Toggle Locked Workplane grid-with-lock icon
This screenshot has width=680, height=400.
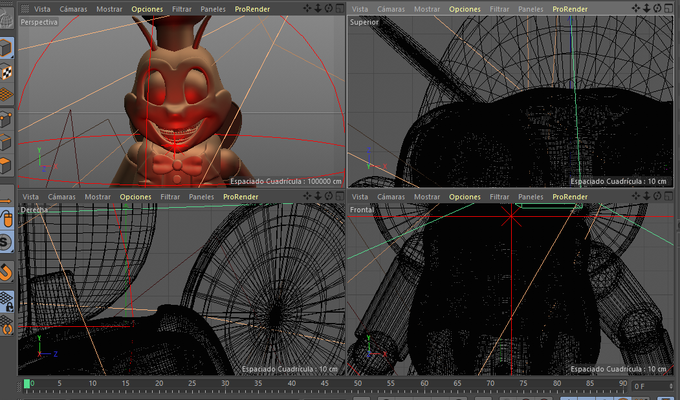(x=6, y=302)
